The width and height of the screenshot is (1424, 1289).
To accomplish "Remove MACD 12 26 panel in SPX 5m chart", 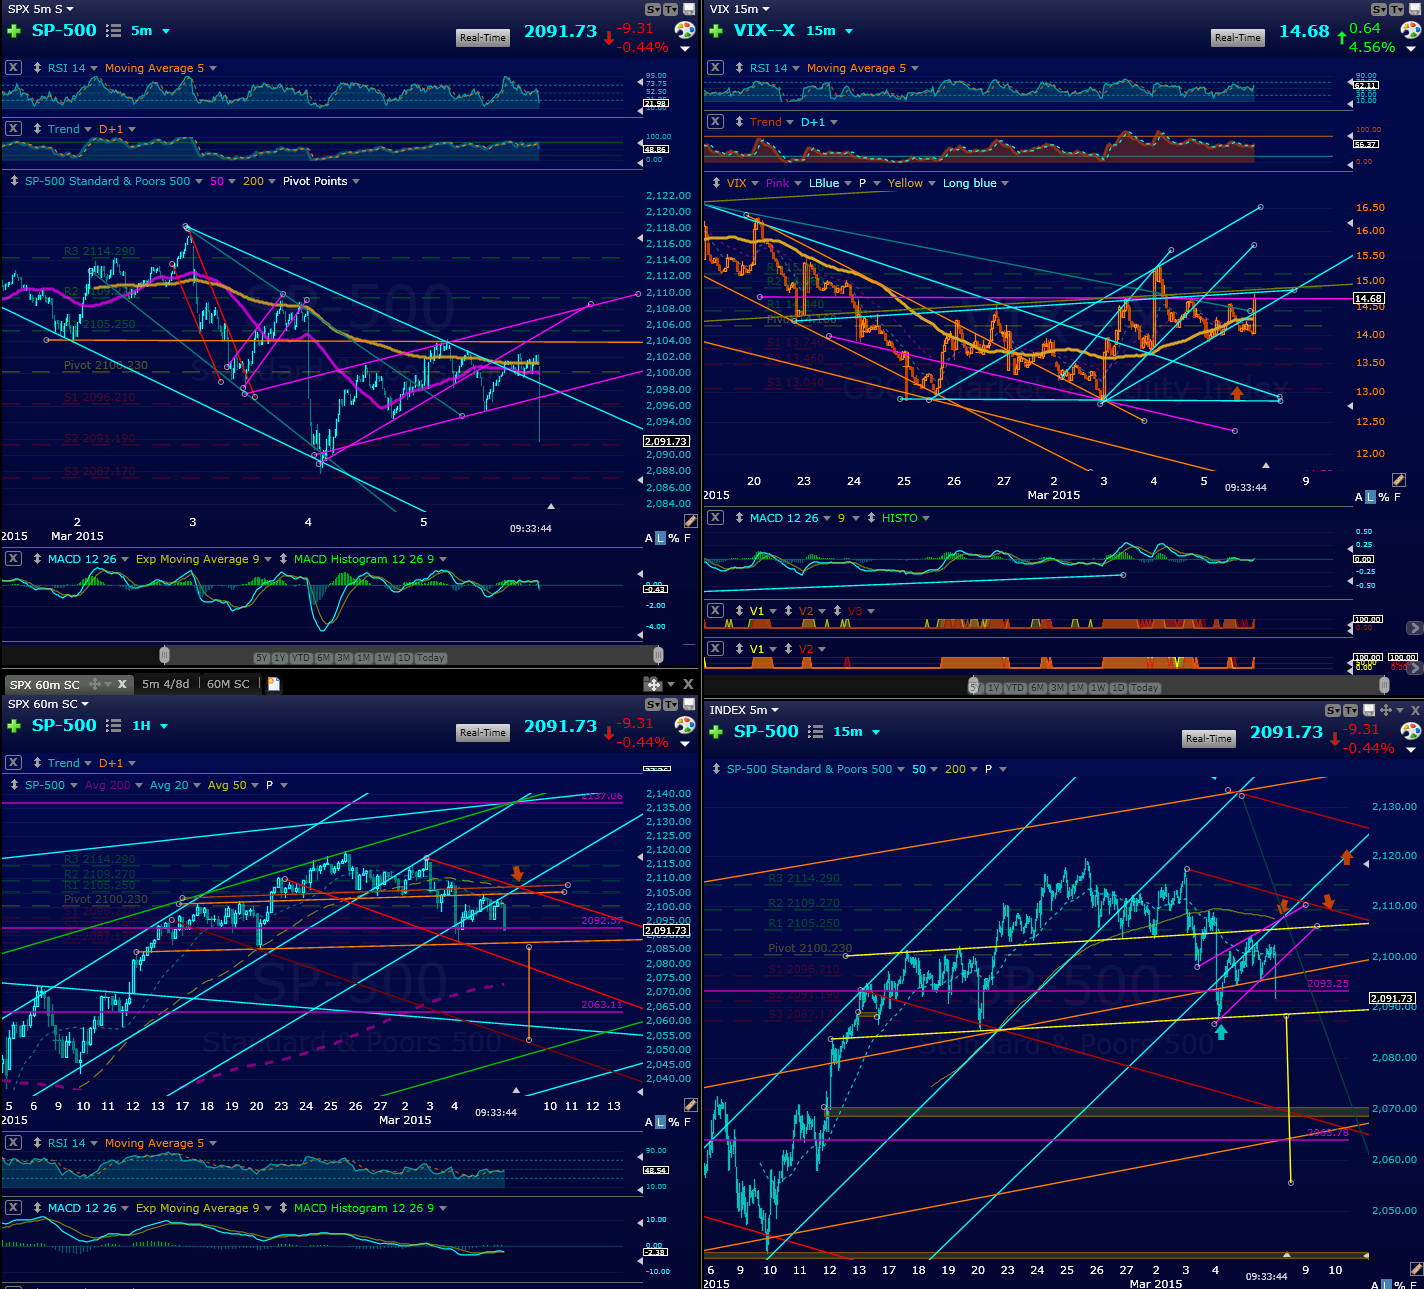I will [x=13, y=559].
